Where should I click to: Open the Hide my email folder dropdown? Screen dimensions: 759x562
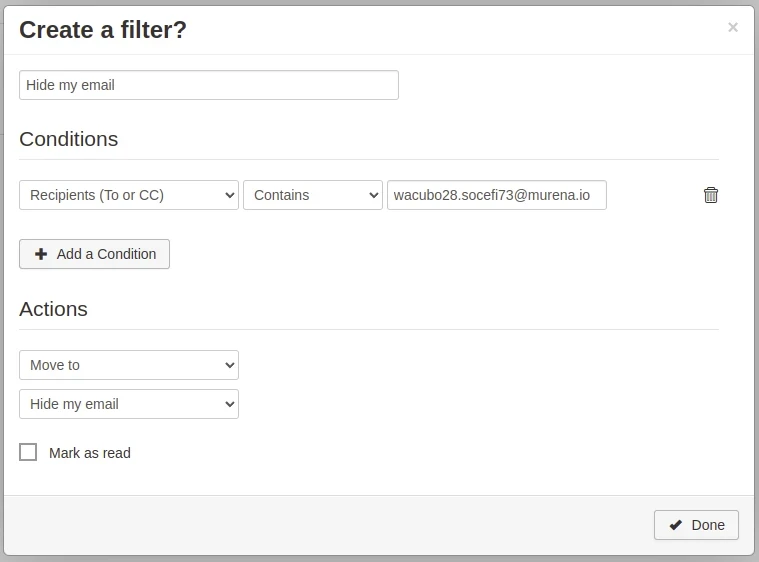(x=129, y=404)
